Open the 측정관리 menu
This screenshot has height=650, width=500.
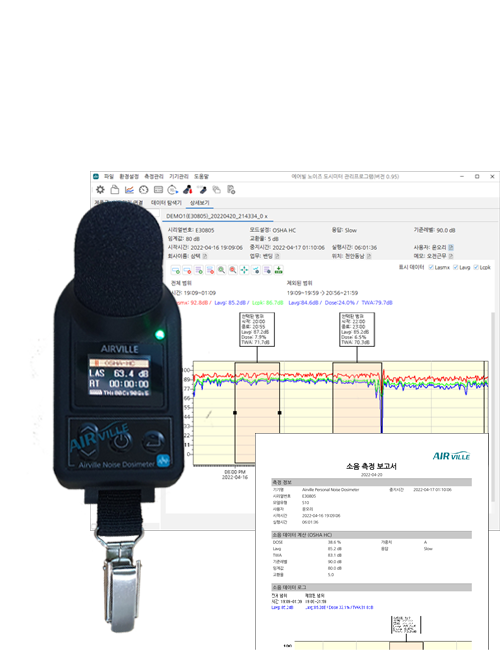pyautogui.click(x=154, y=177)
